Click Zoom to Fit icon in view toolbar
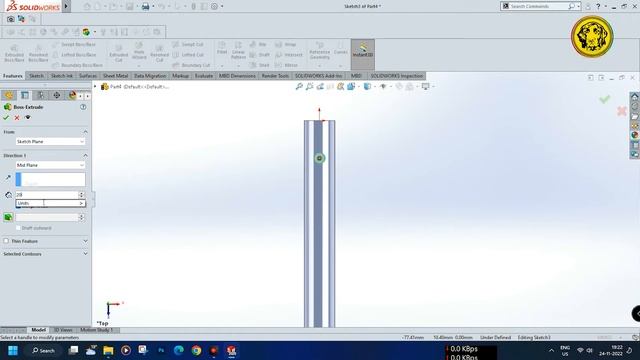The height and width of the screenshot is (360, 640). (299, 87)
